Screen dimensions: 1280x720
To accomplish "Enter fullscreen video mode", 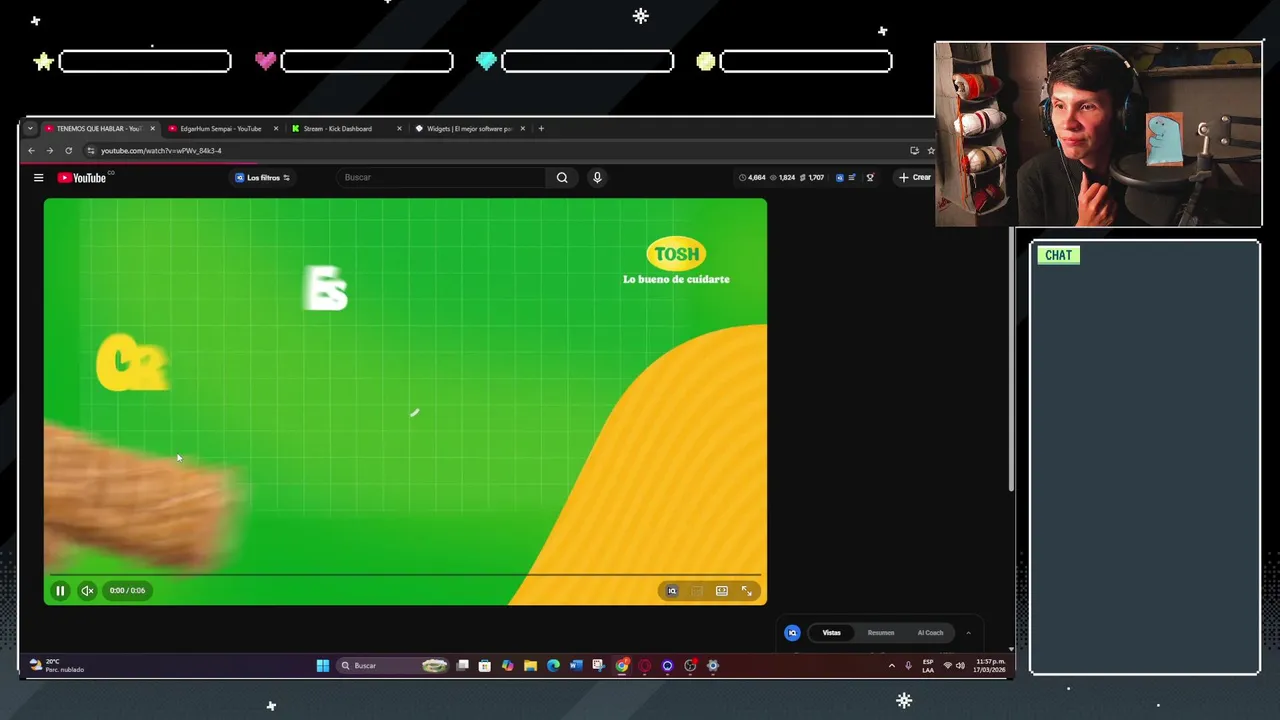I will click(747, 591).
